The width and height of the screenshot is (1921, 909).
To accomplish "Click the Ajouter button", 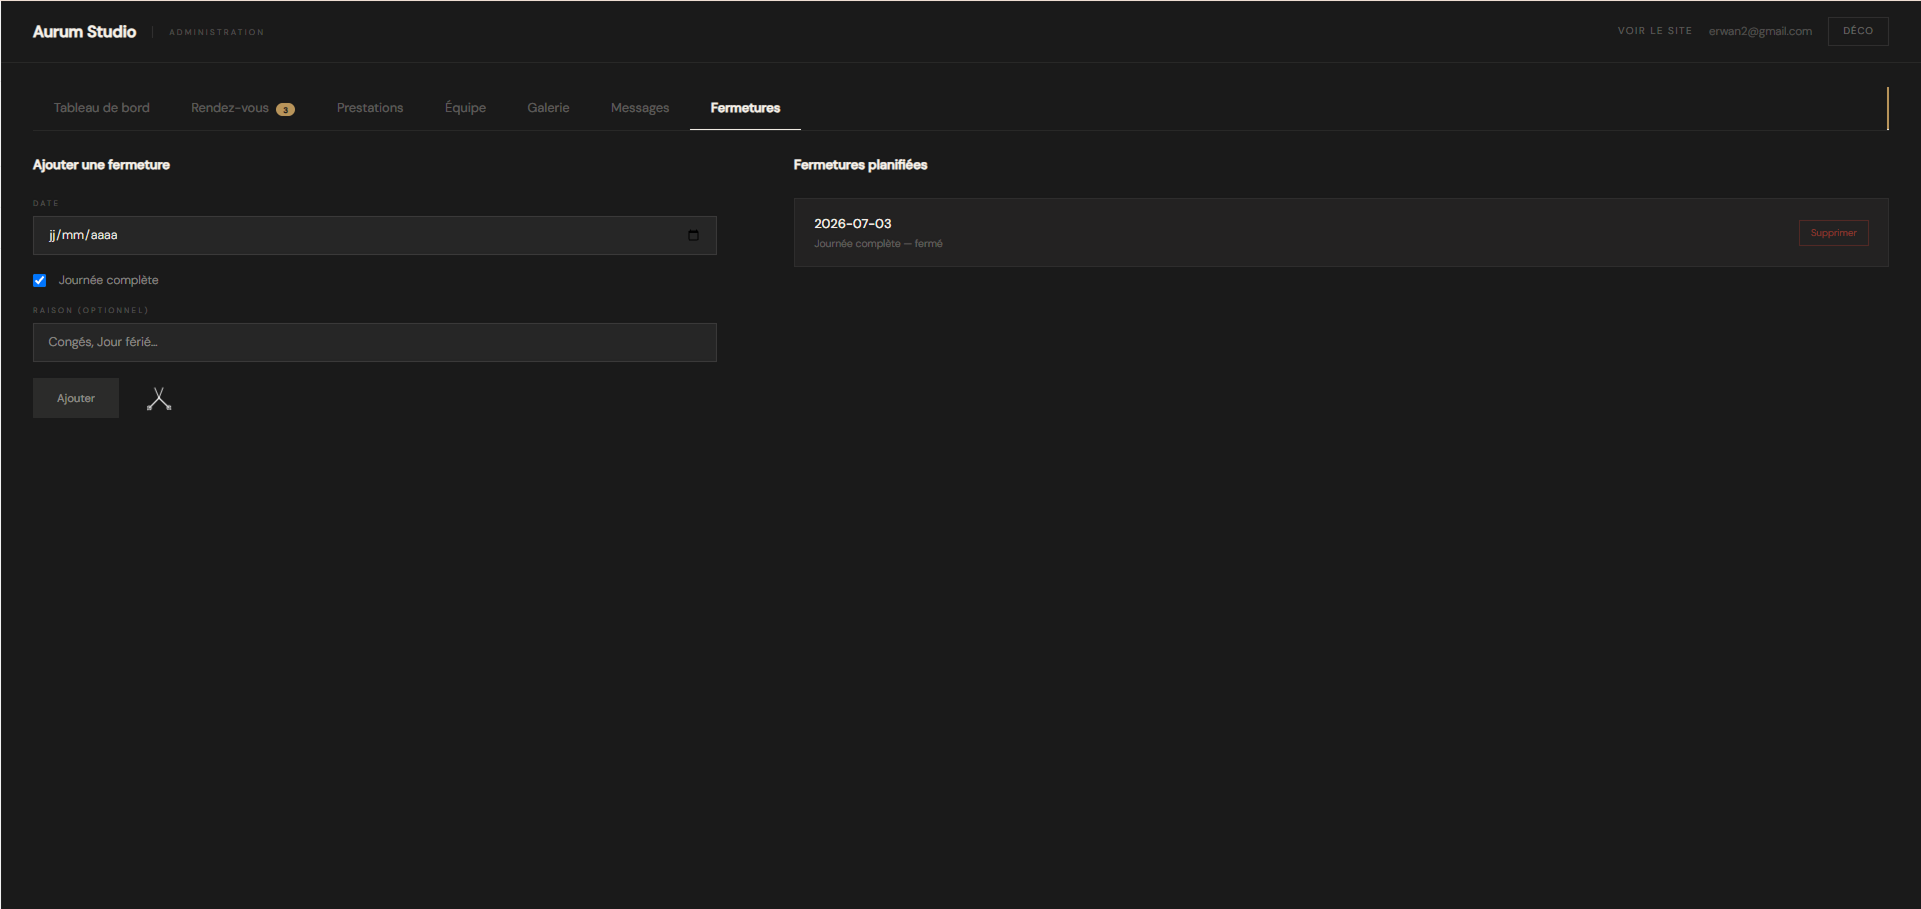I will click(76, 398).
